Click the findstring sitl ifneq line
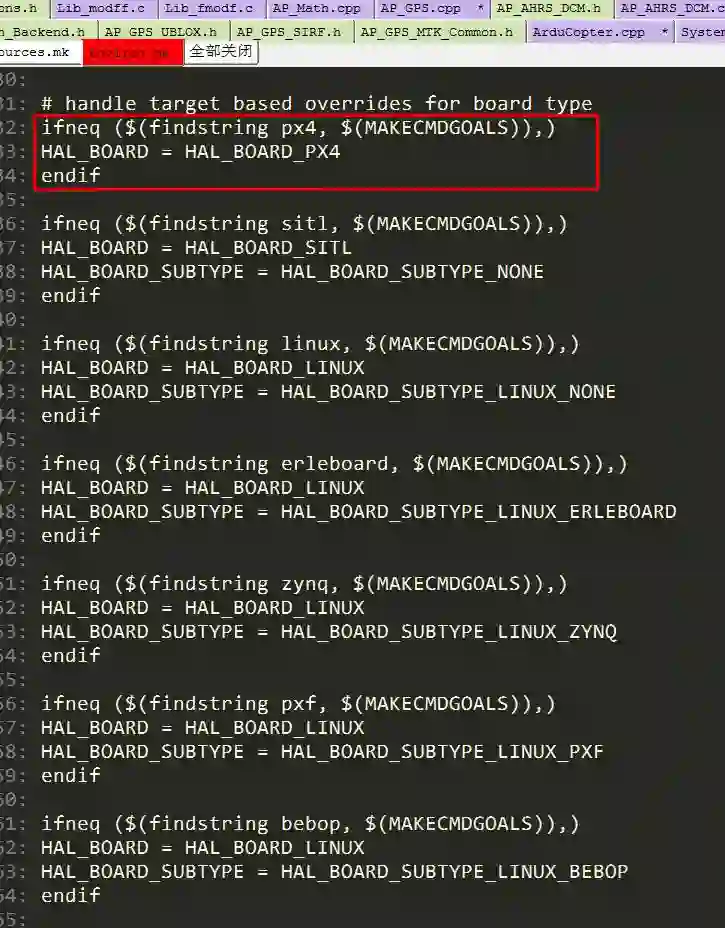This screenshot has height=928, width=725. tap(304, 224)
